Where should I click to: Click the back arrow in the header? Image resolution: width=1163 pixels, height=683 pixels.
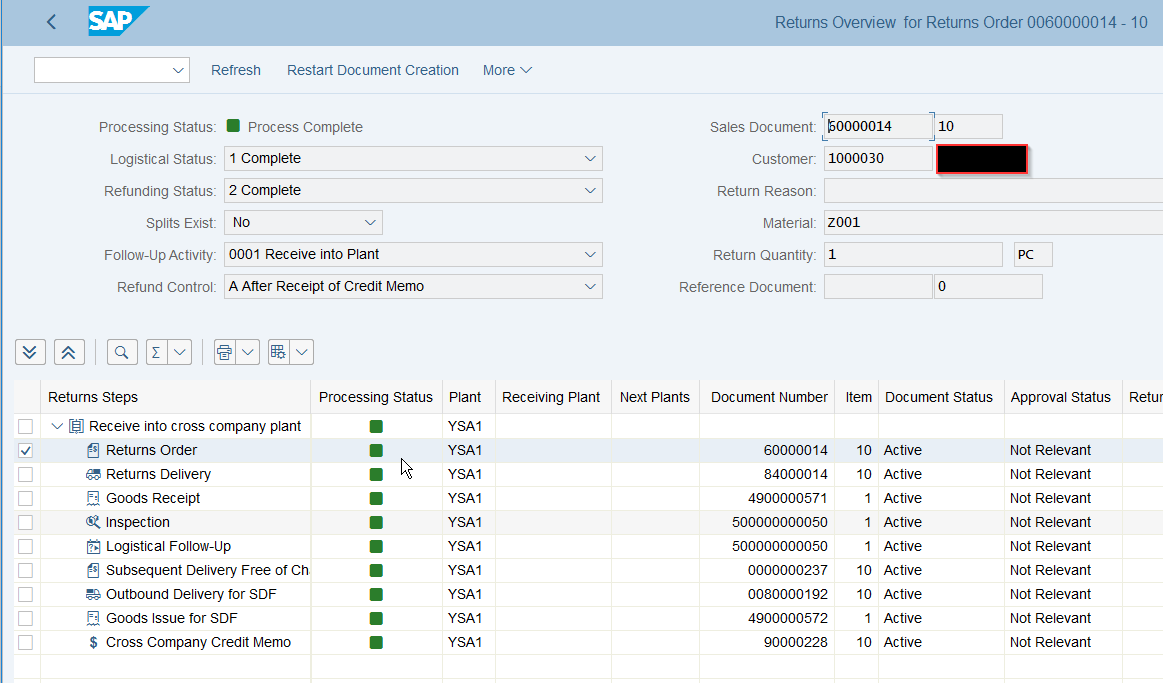tap(51, 21)
